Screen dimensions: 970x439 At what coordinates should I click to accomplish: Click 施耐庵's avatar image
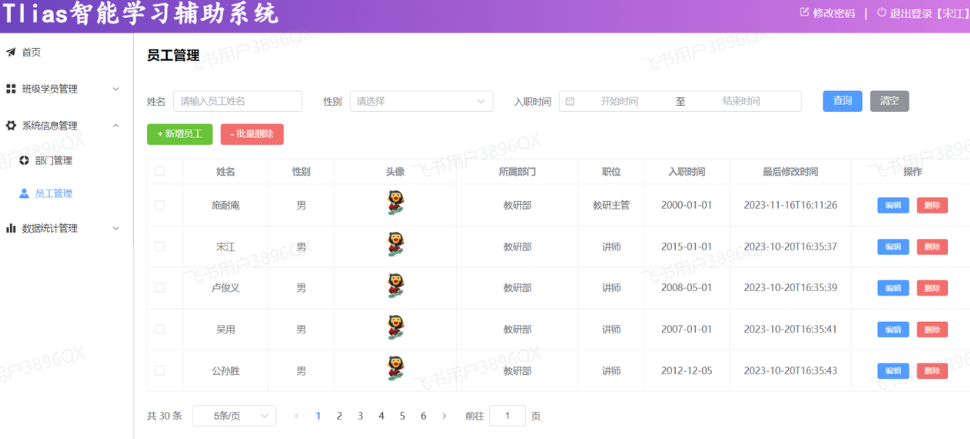tap(395, 203)
